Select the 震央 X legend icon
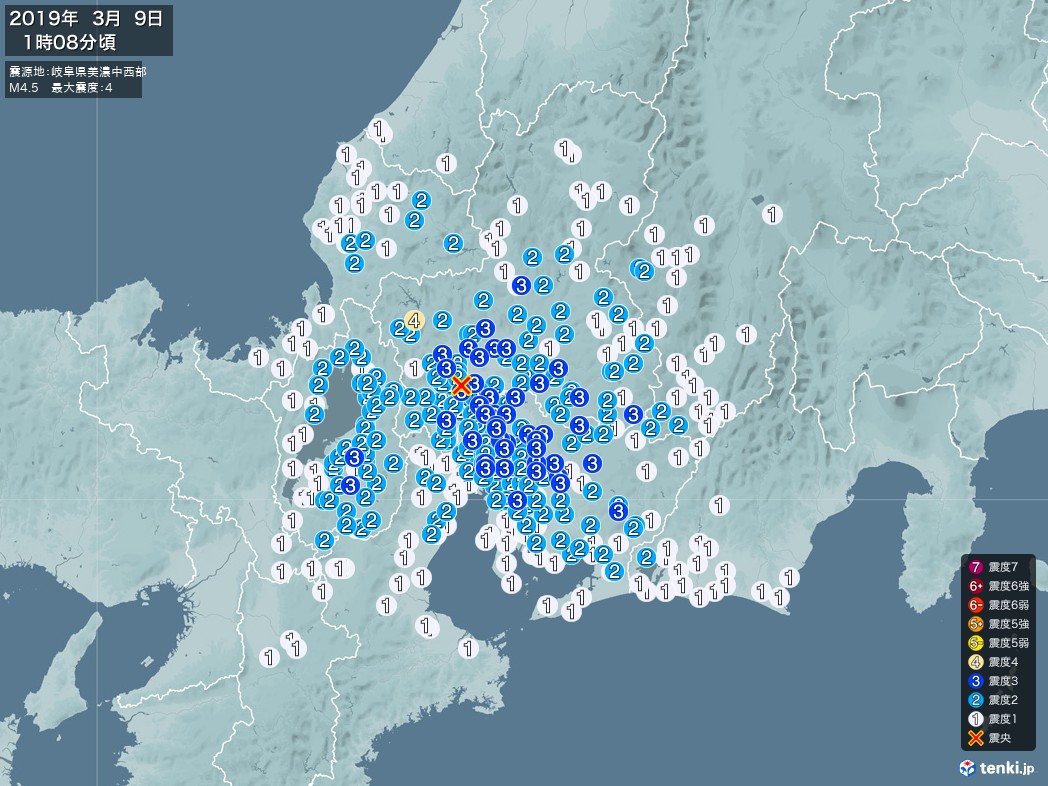This screenshot has height=786, width=1048. (x=976, y=739)
